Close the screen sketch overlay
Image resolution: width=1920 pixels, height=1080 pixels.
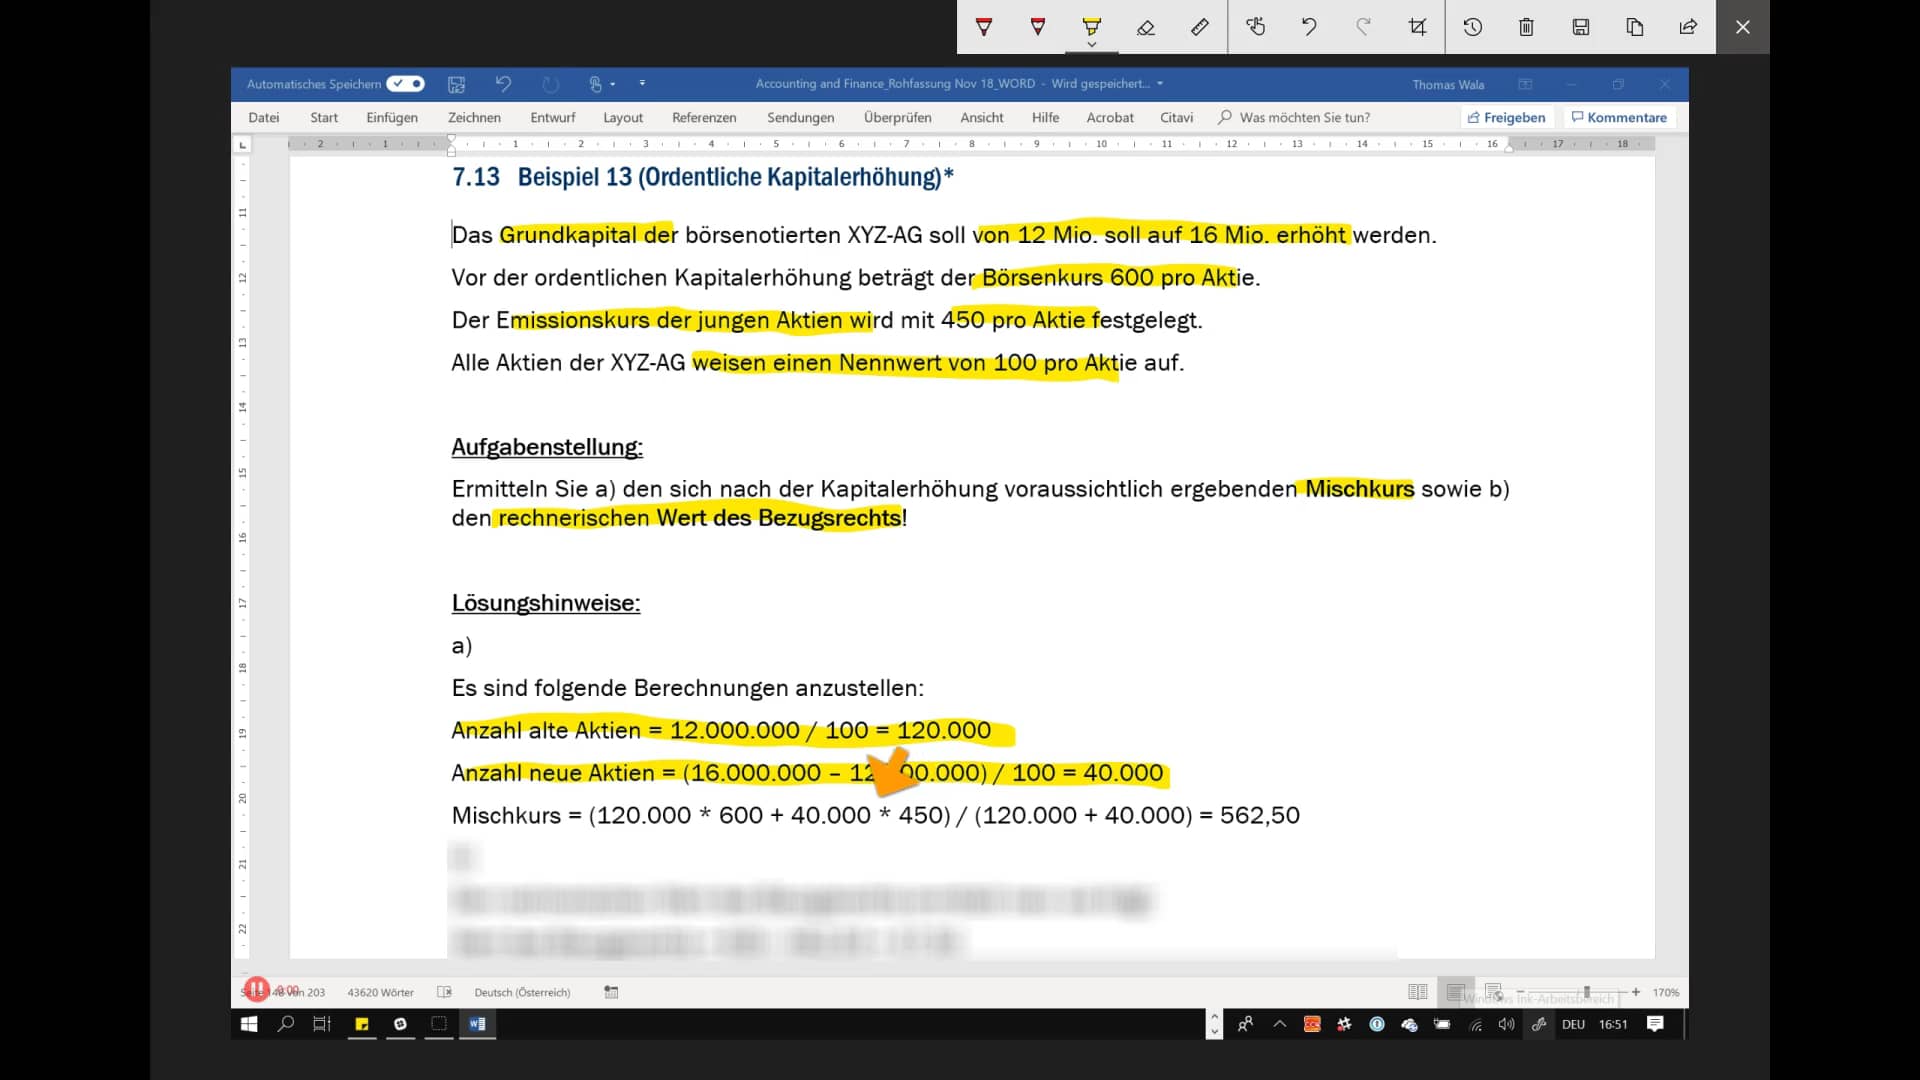1743,27
